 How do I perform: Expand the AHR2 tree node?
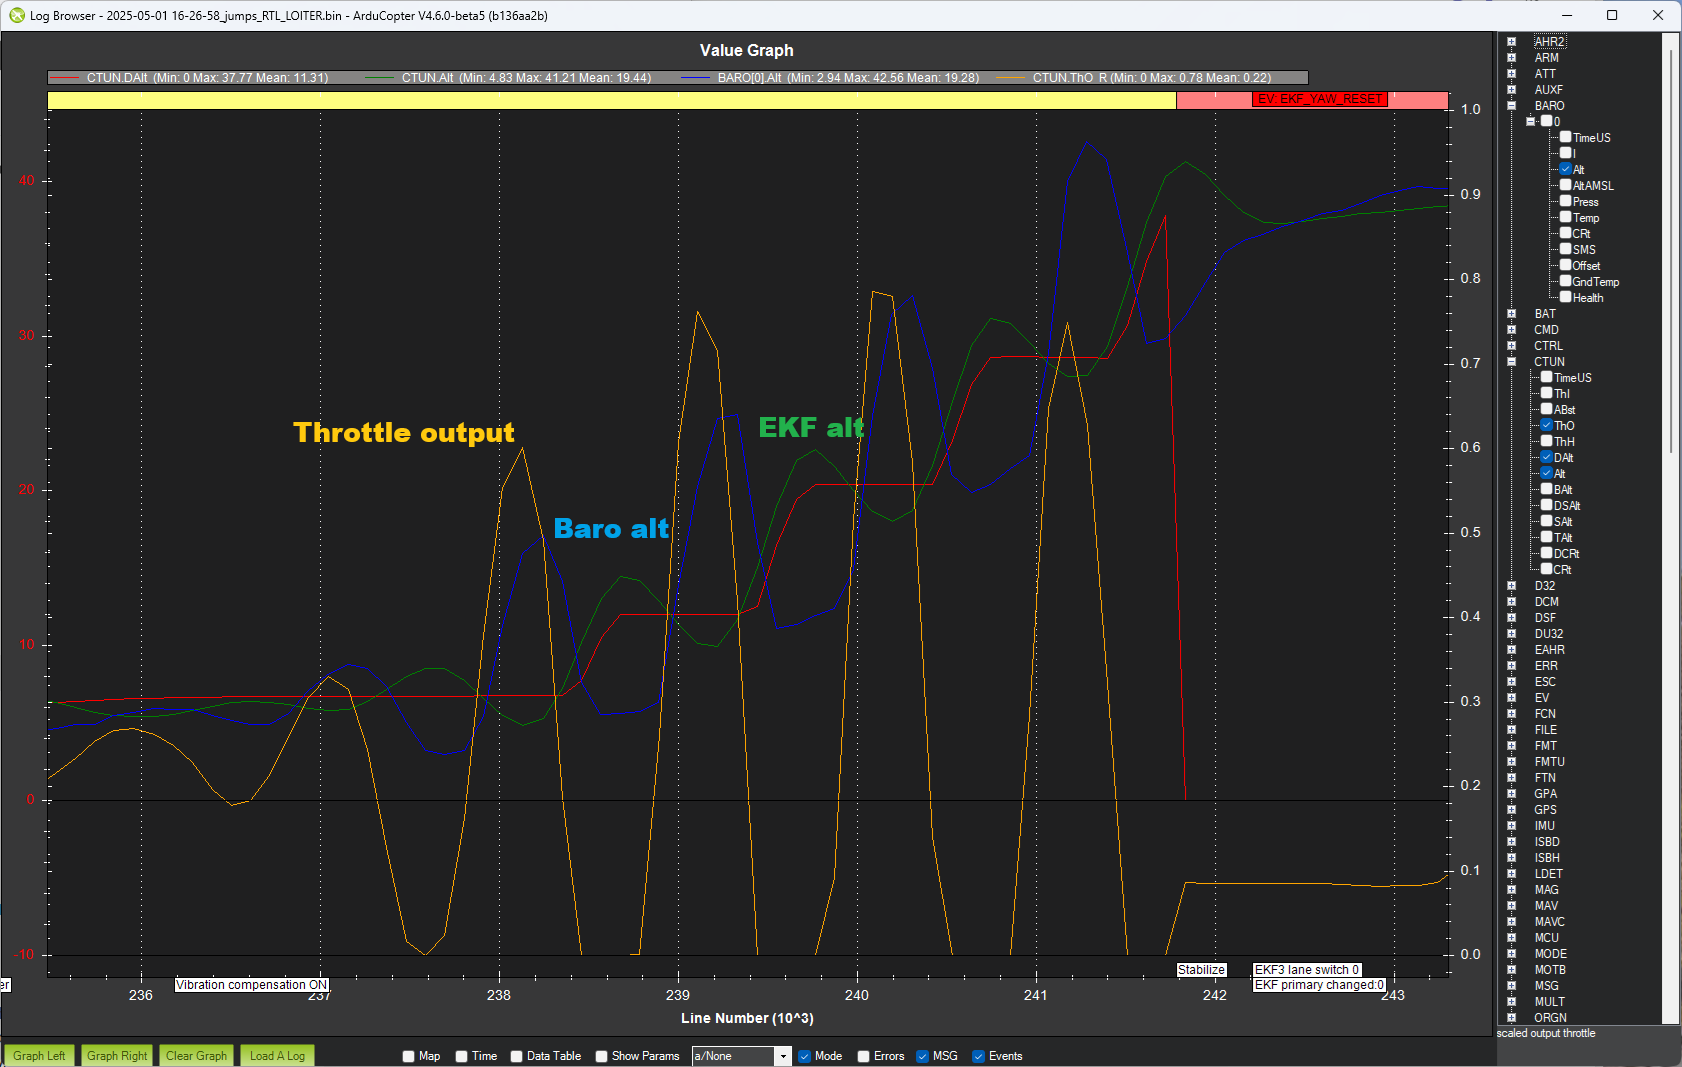[x=1512, y=42]
